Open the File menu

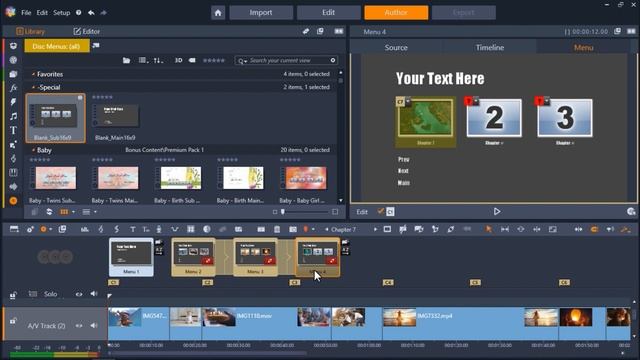click(26, 13)
